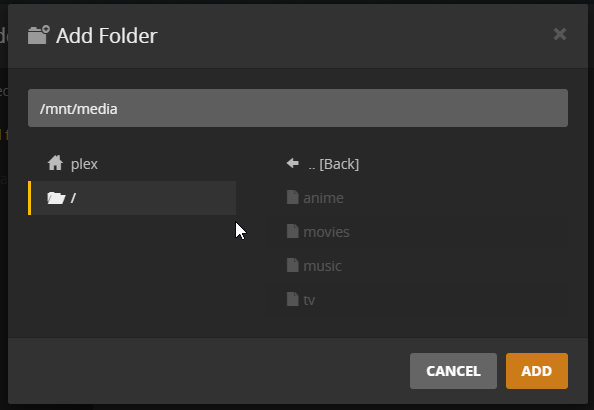
Task: Open the music folder entry
Action: [418, 266]
